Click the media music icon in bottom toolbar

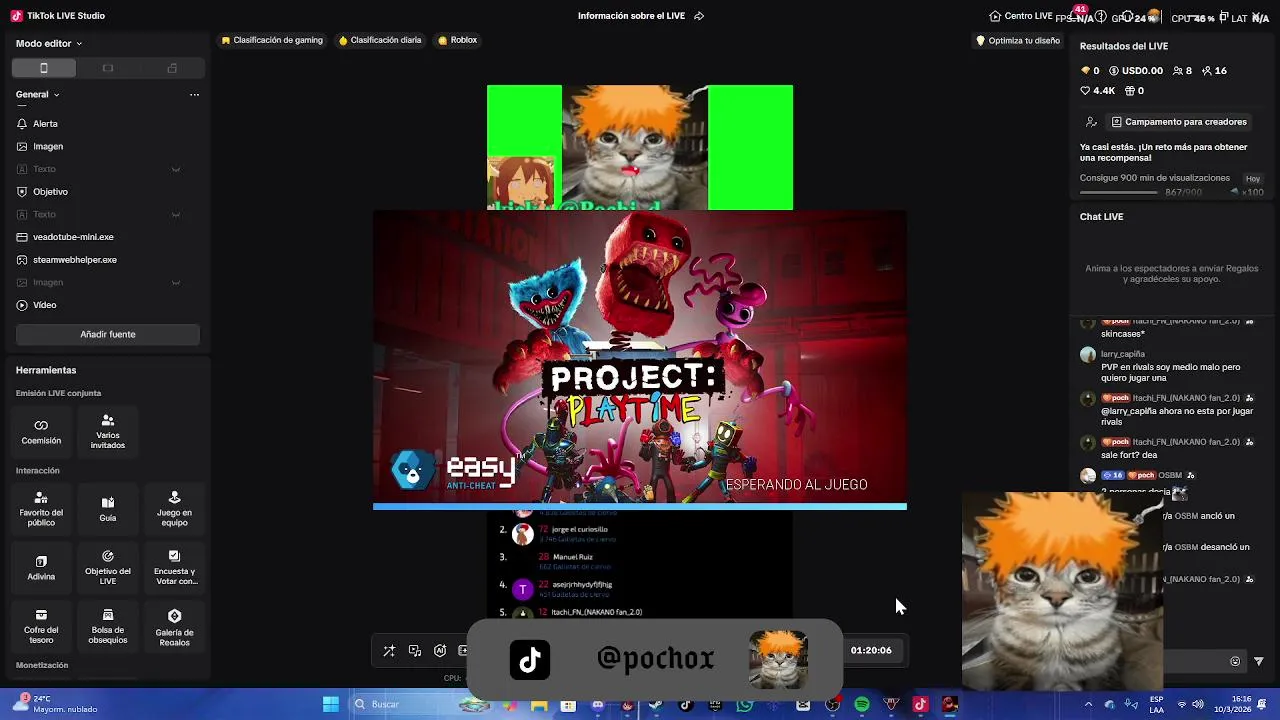pos(415,651)
